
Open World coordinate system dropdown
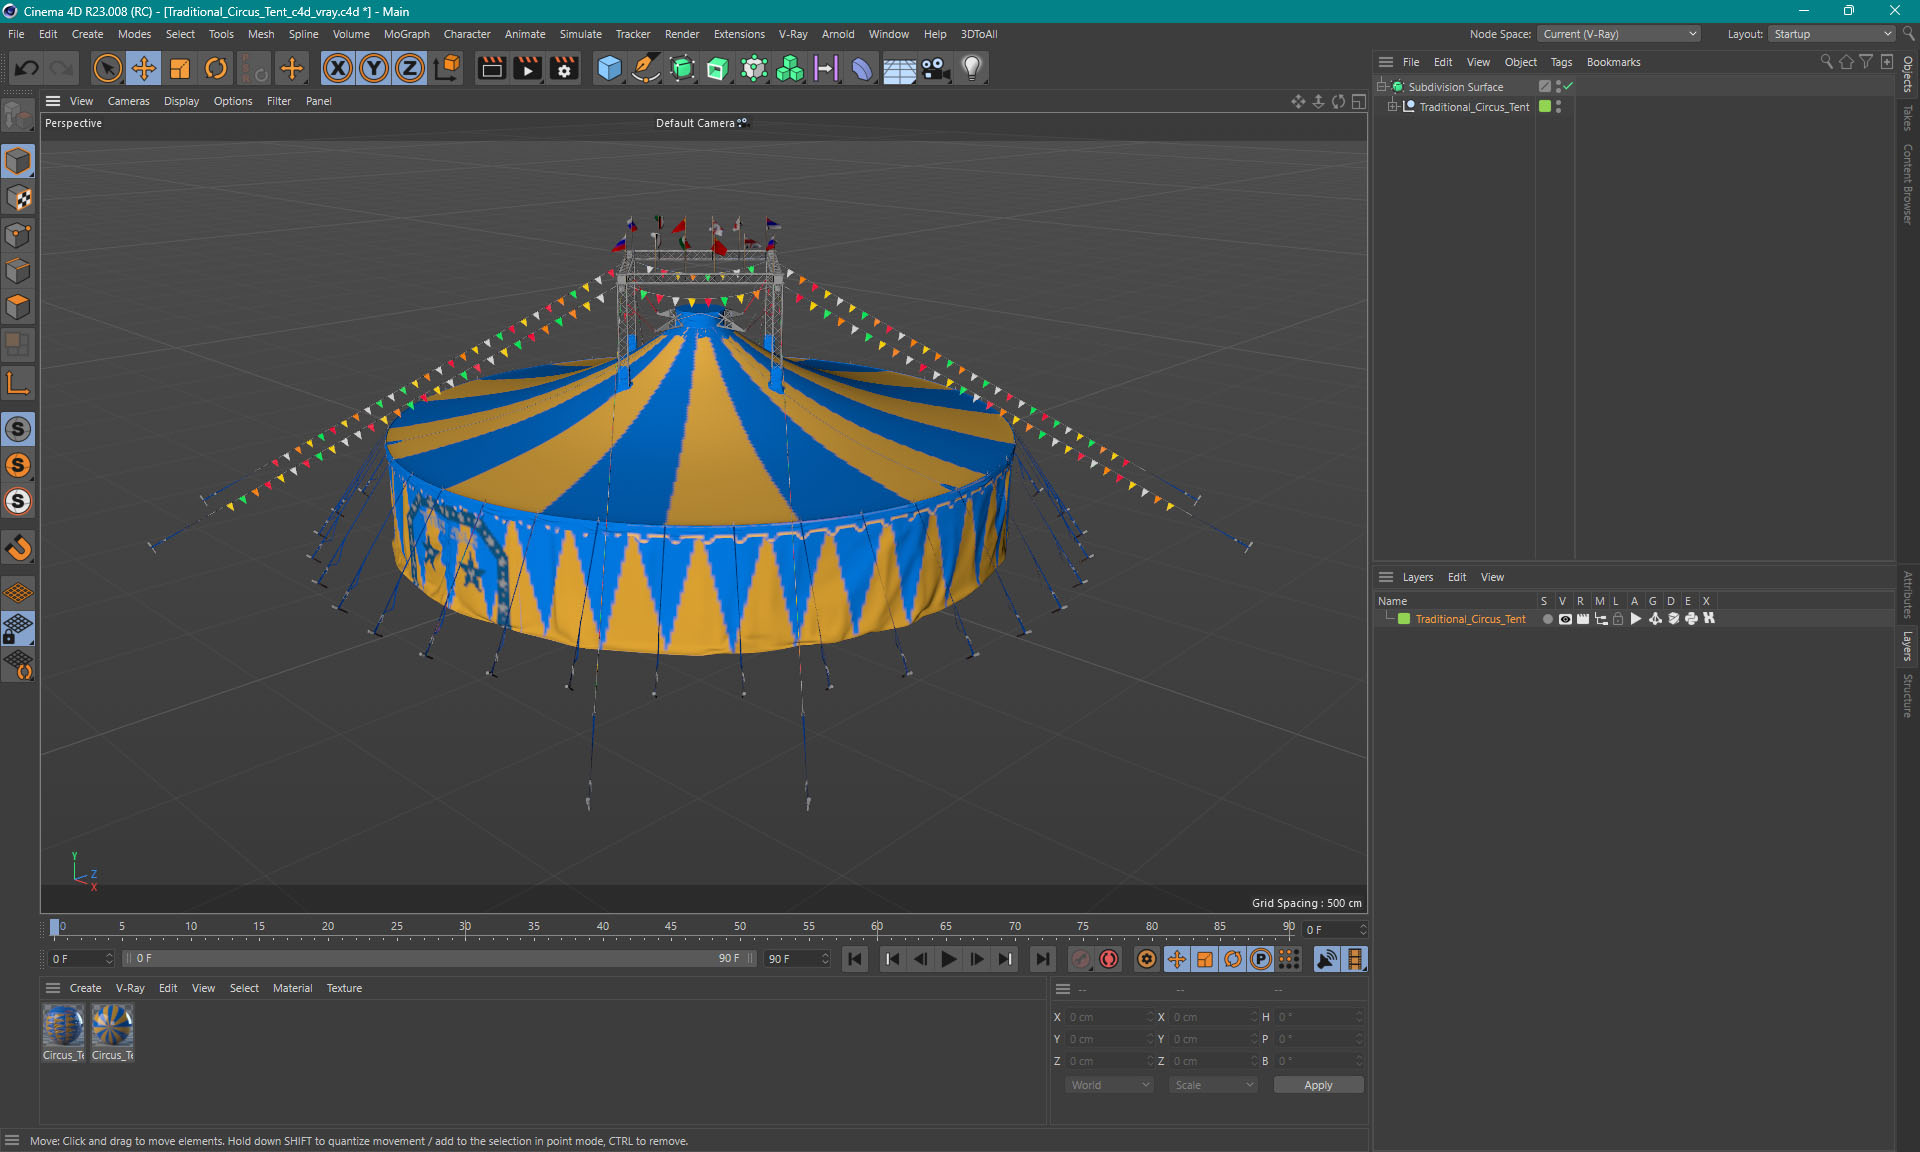click(x=1109, y=1085)
